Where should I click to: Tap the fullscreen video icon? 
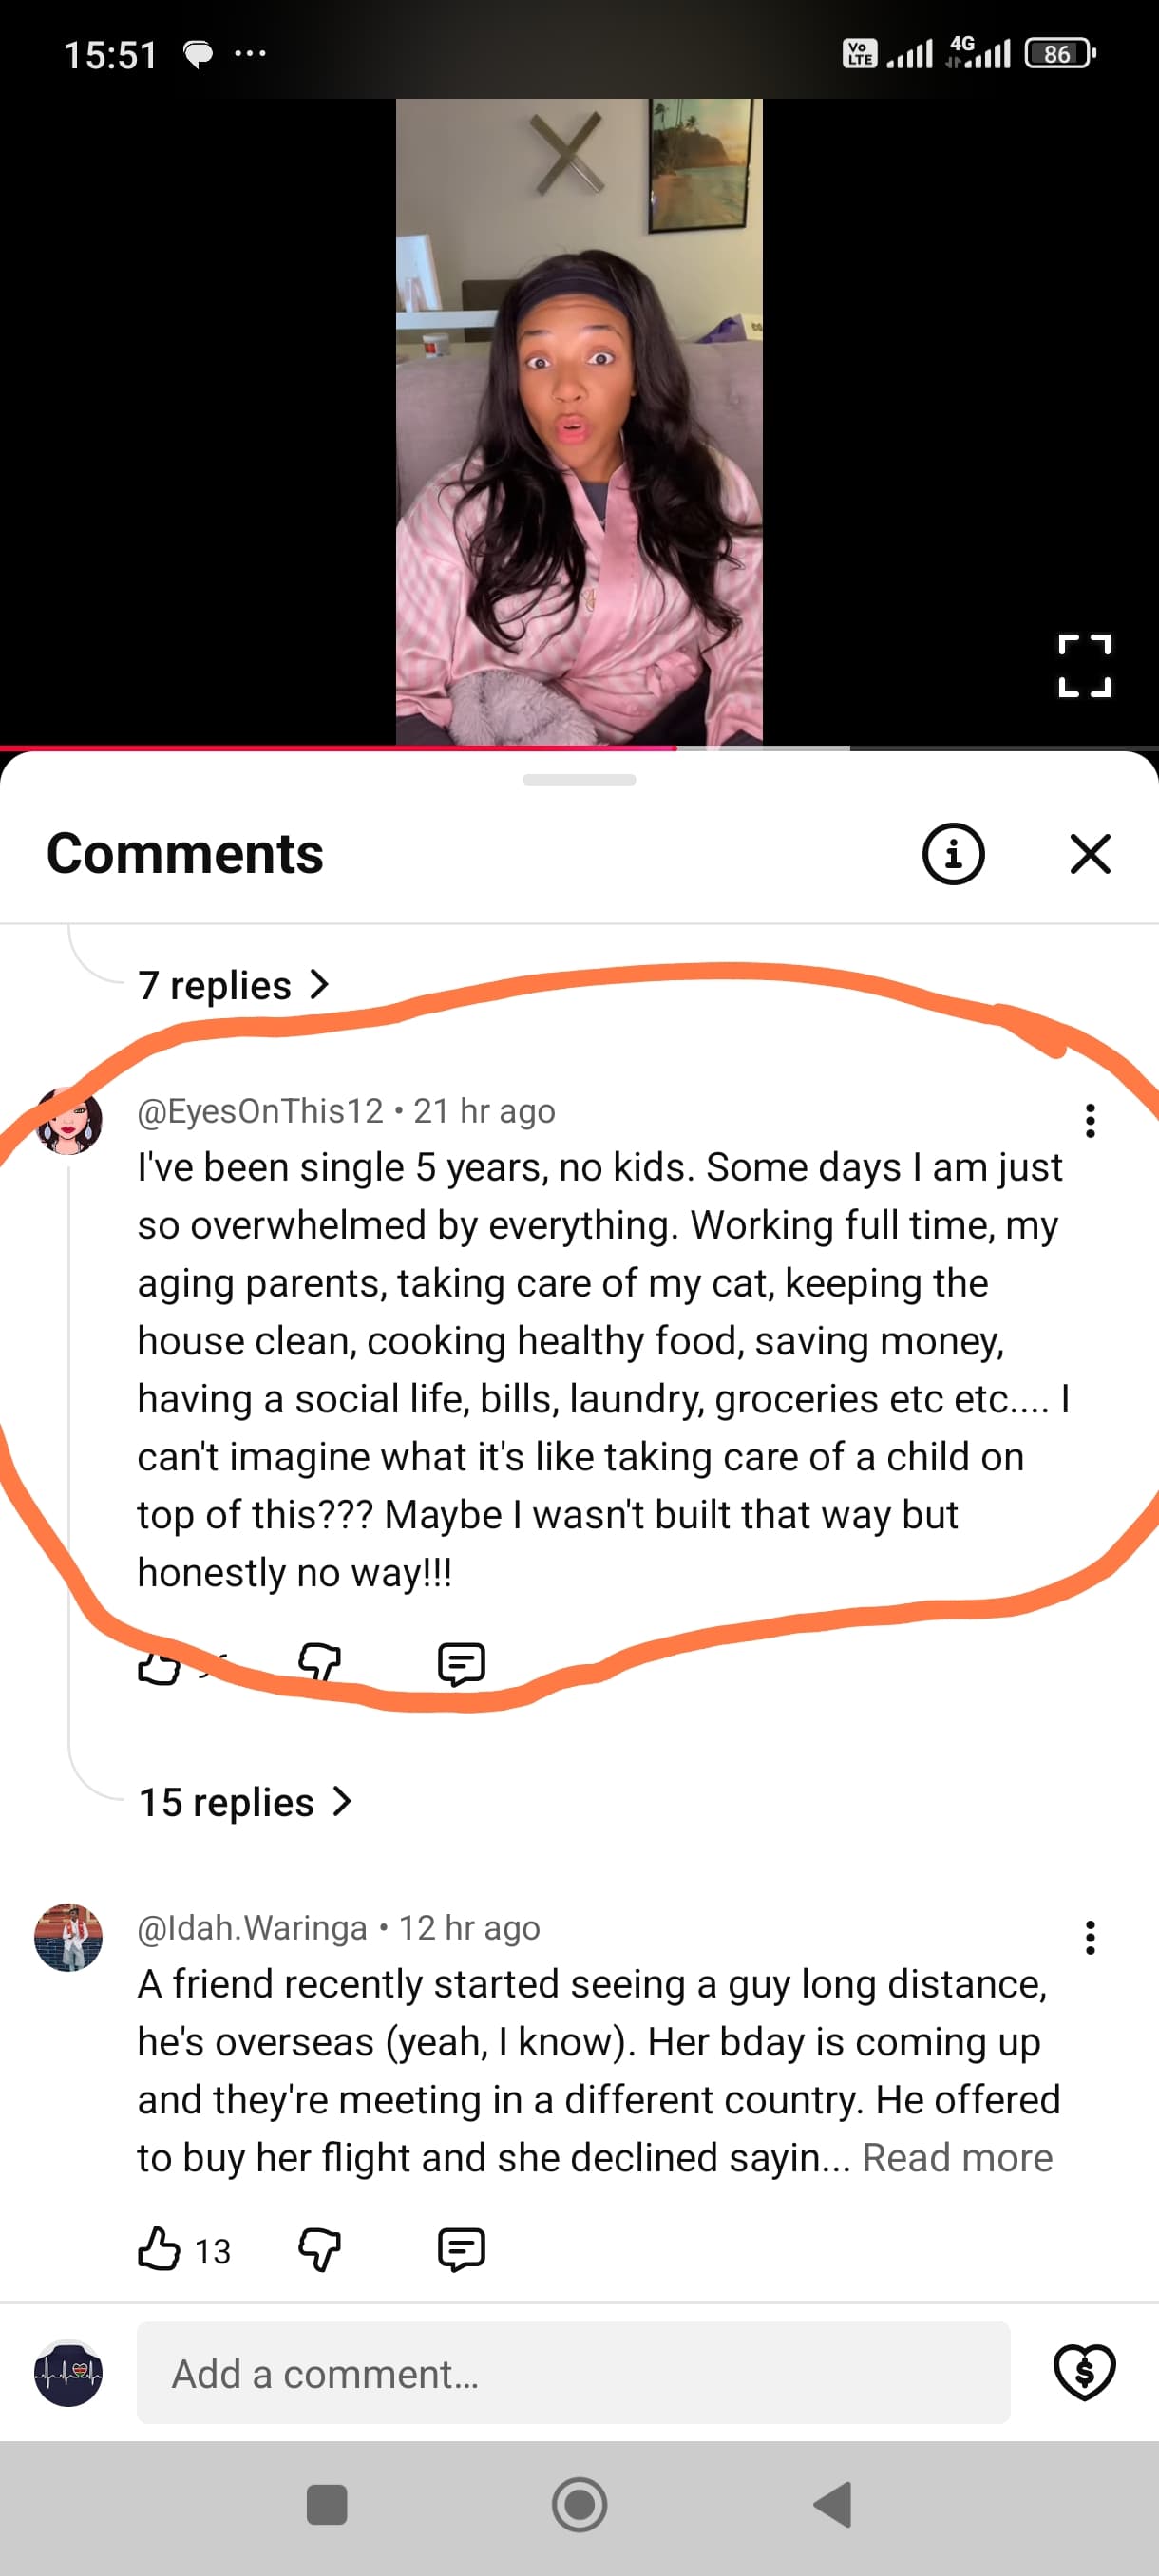tap(1084, 666)
